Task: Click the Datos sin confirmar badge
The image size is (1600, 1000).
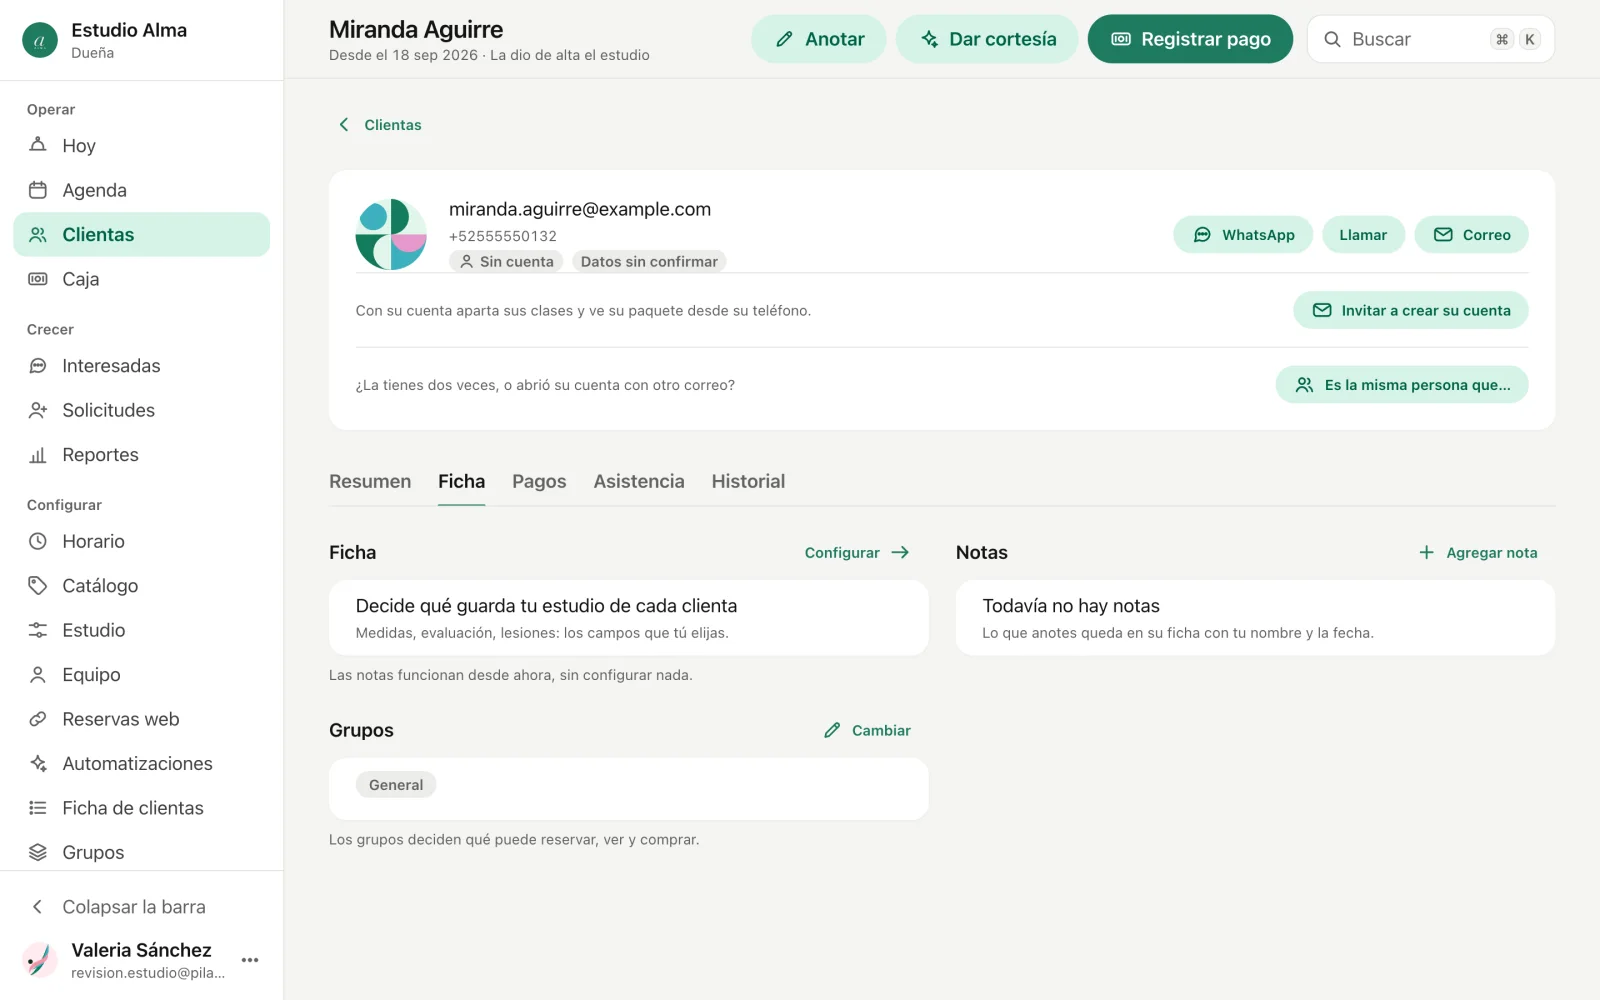Action: (x=649, y=262)
